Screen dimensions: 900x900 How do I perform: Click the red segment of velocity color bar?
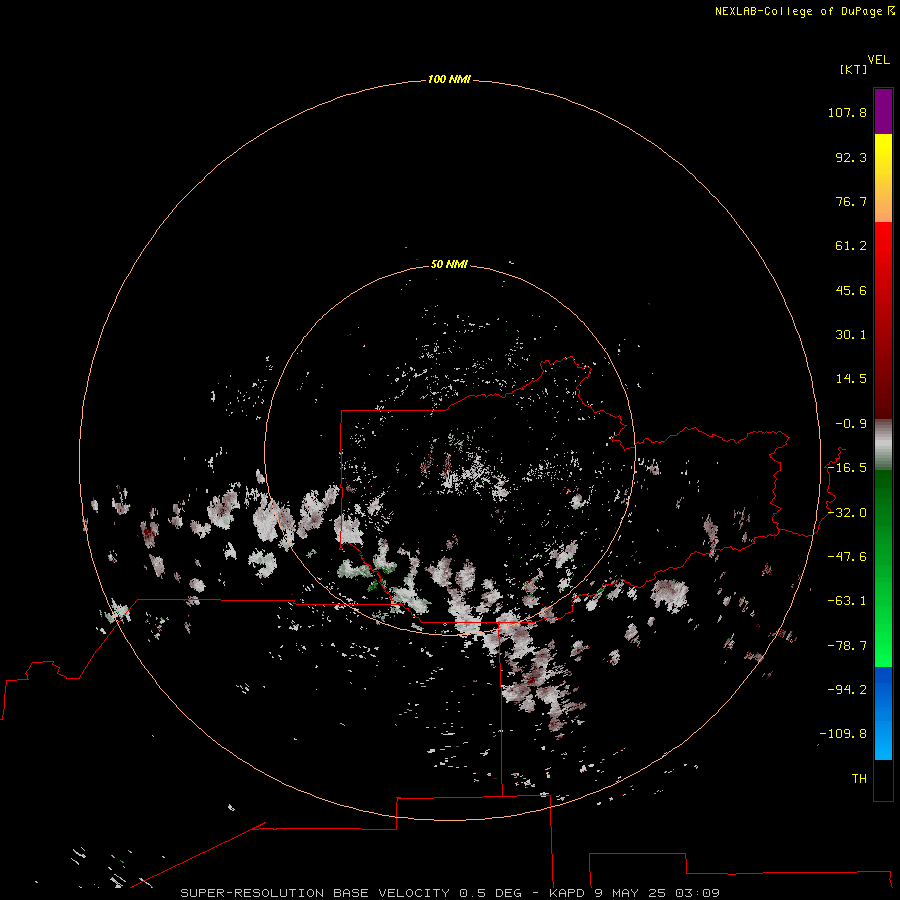(x=883, y=320)
